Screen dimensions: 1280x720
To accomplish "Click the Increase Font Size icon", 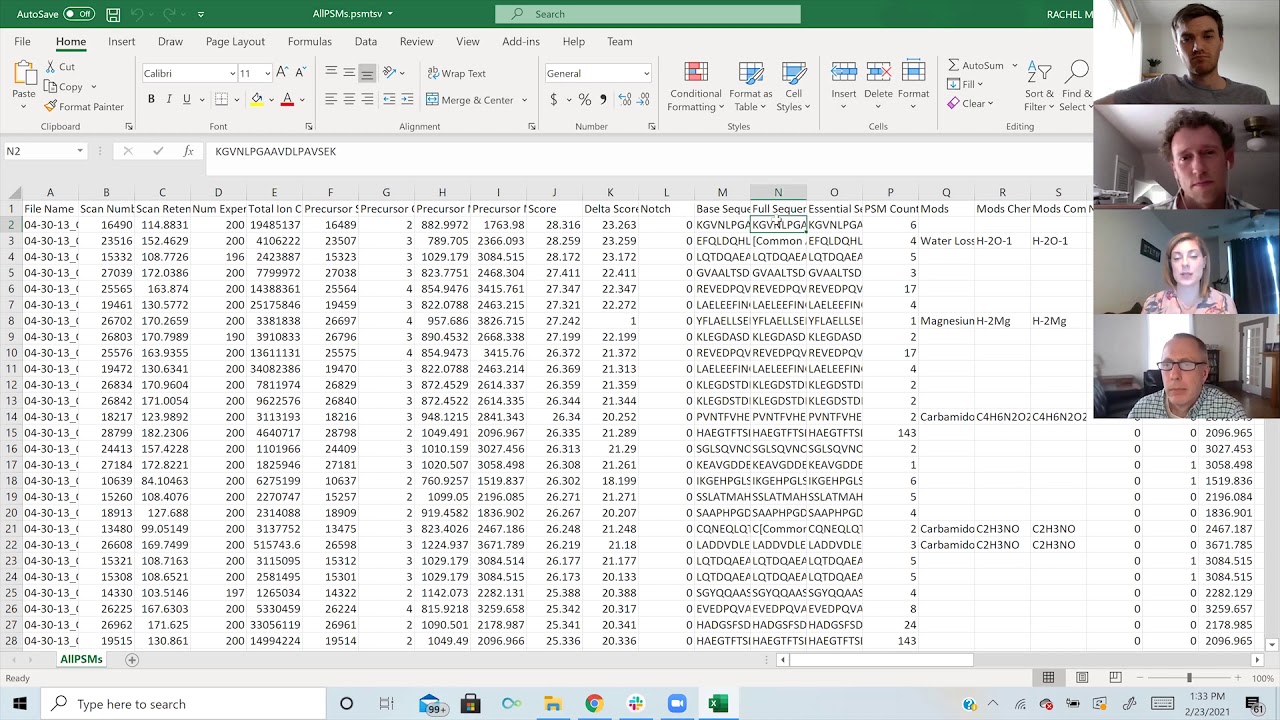I will 282,73.
